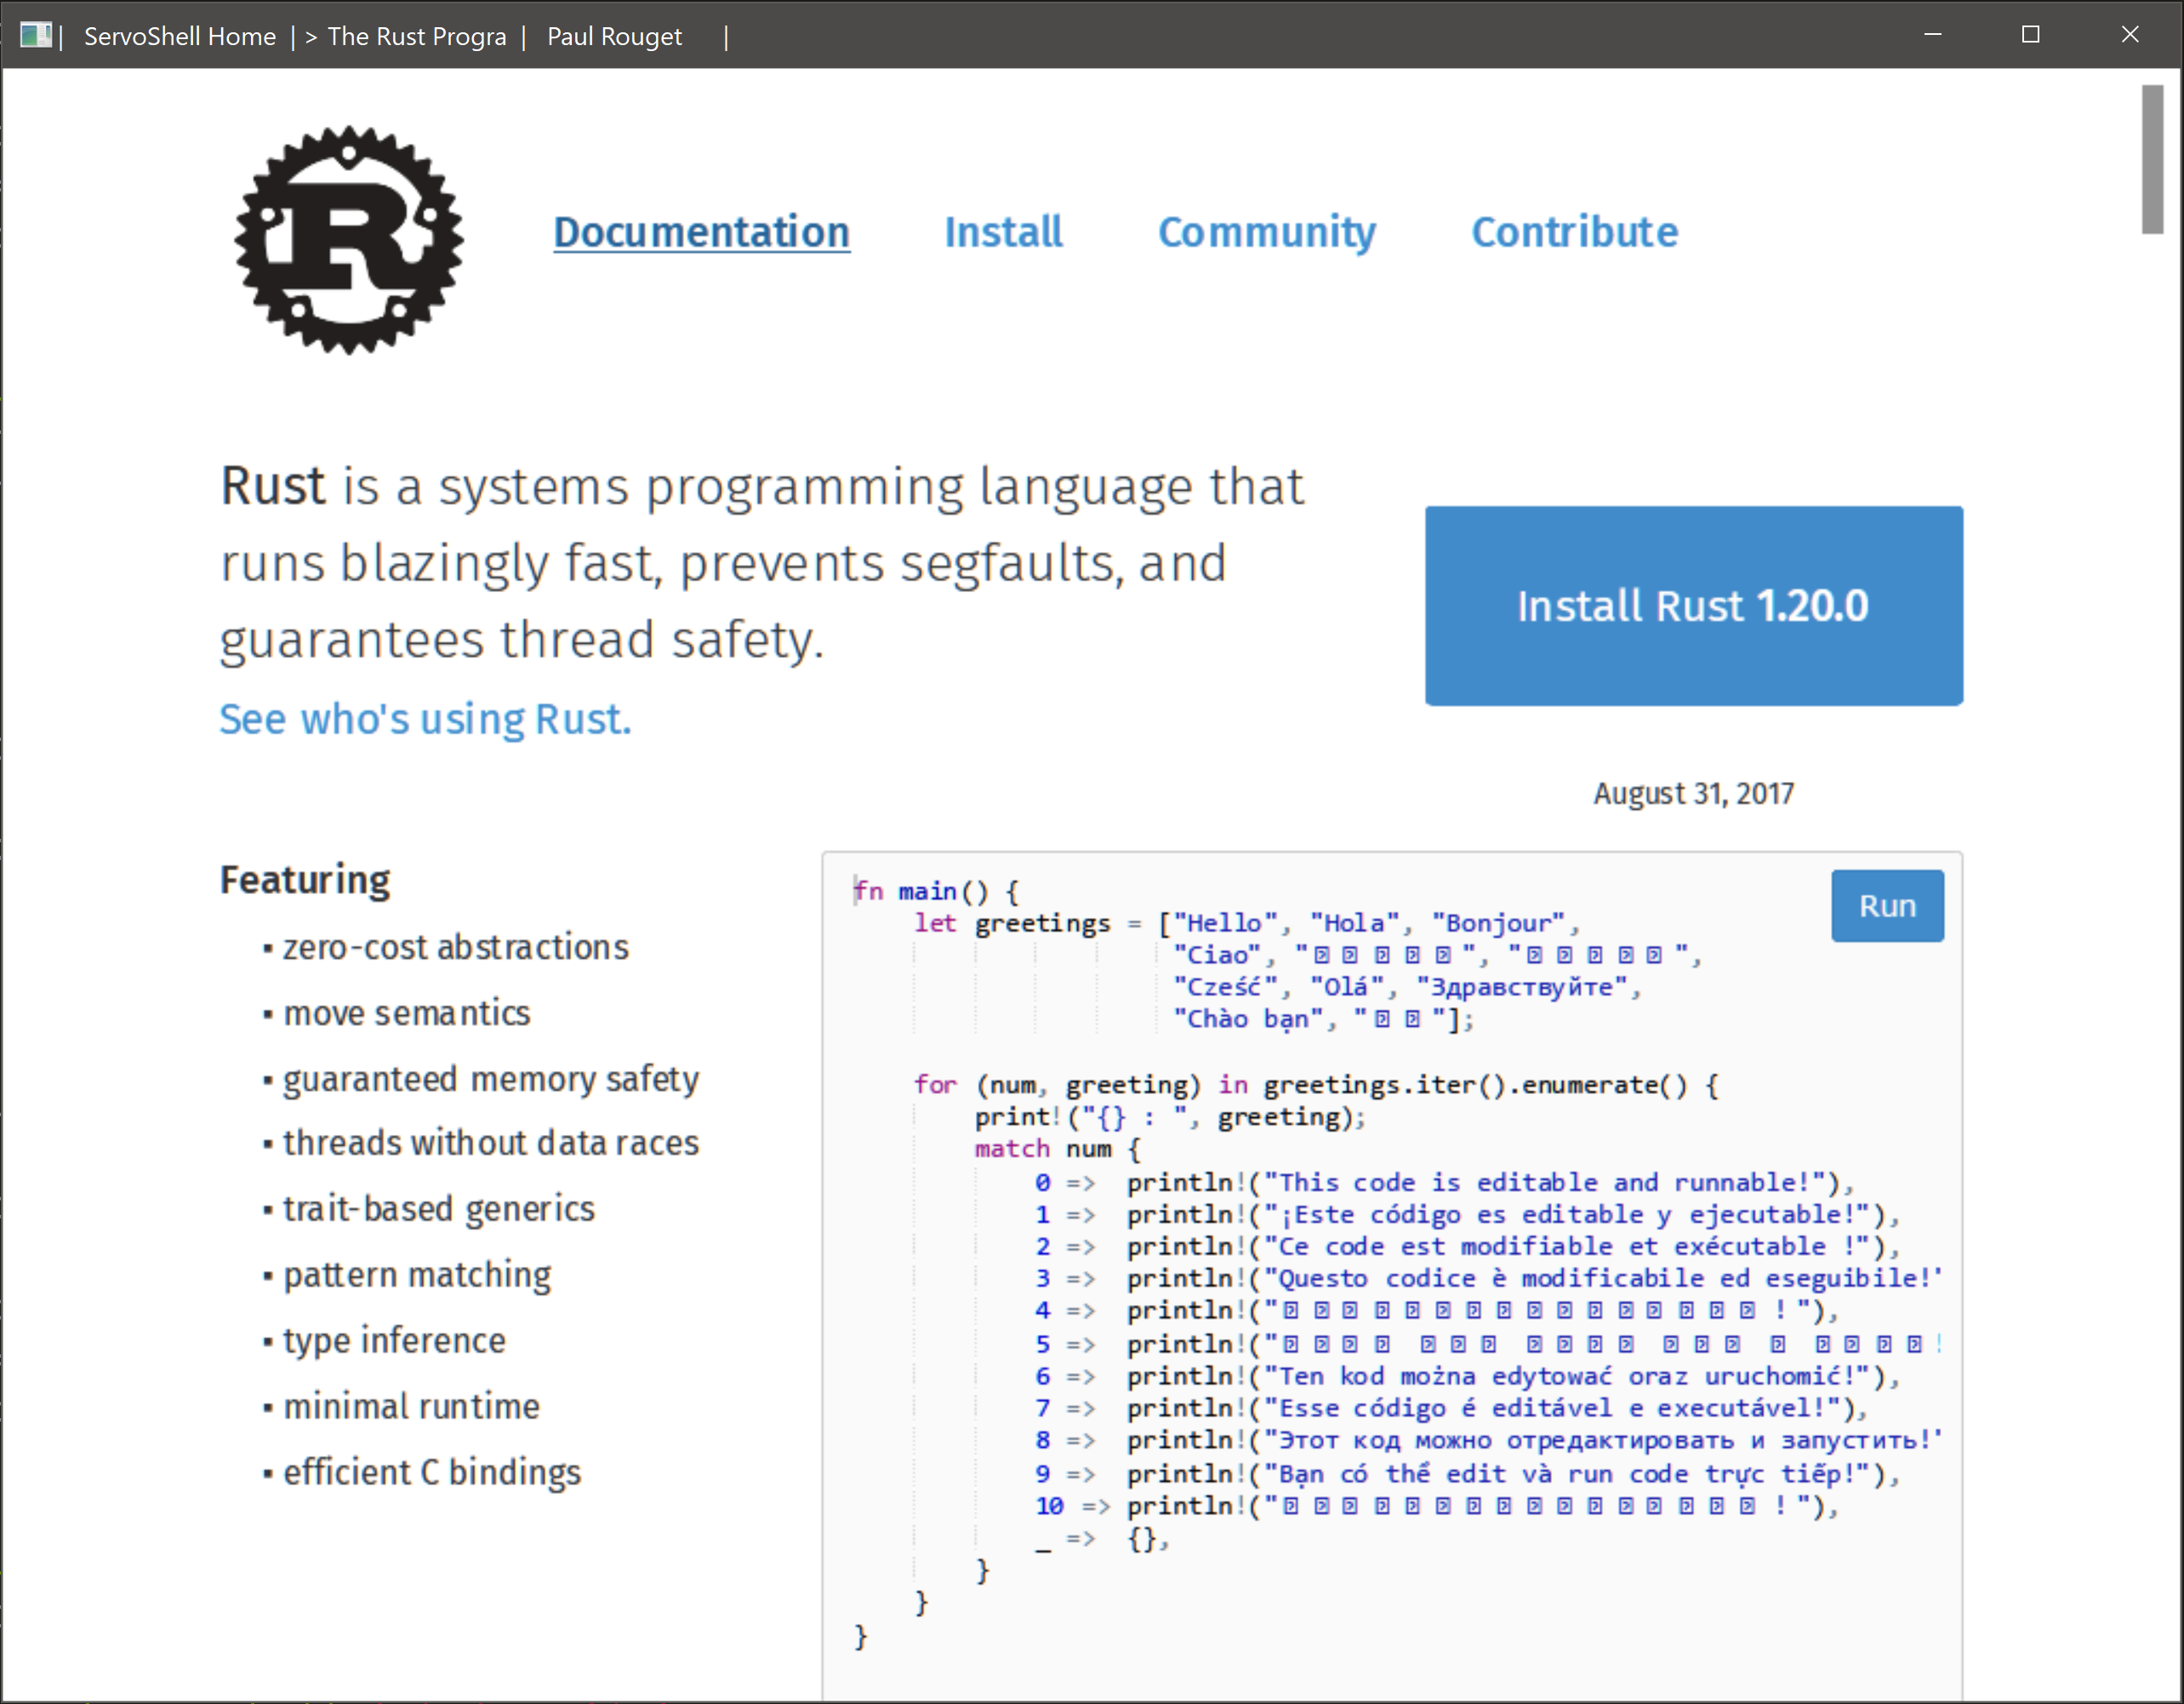The height and width of the screenshot is (1704, 2184).
Task: Select the Maximize window icon
Action: pos(2030,35)
